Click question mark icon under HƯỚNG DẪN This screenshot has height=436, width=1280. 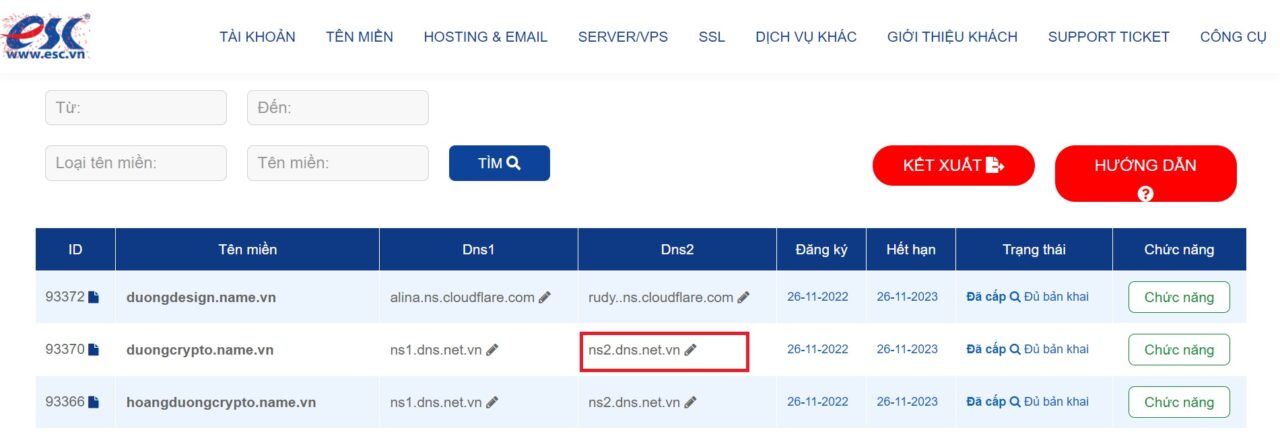point(1146,194)
